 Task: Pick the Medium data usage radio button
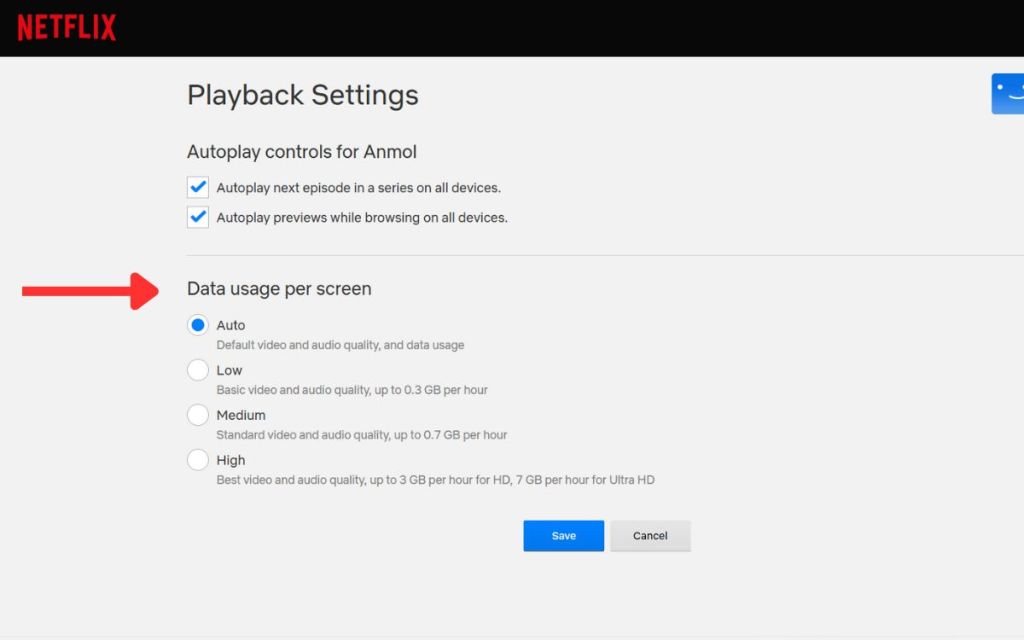(x=198, y=415)
